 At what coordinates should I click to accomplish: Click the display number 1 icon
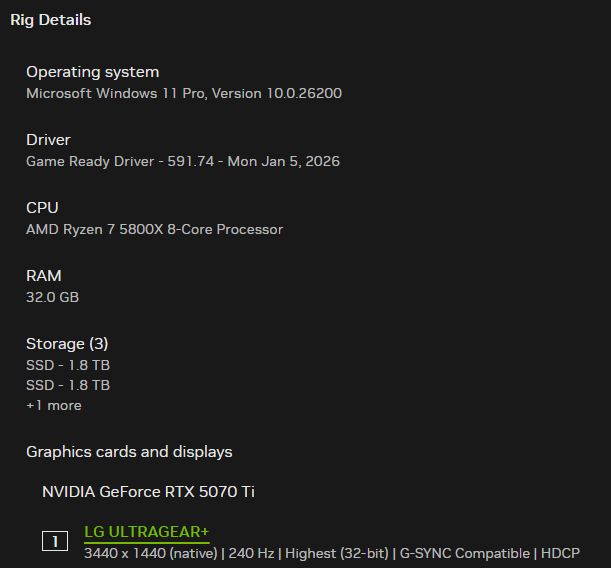(x=55, y=541)
